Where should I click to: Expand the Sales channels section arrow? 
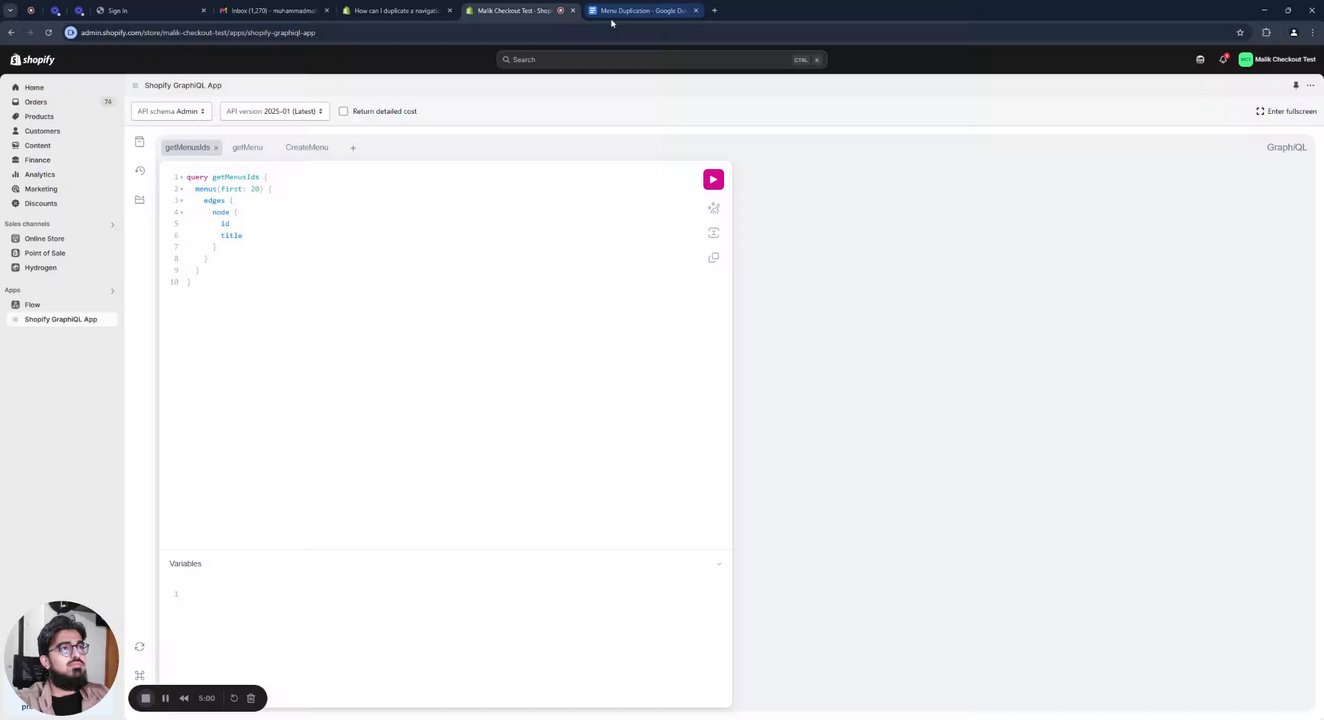112,224
